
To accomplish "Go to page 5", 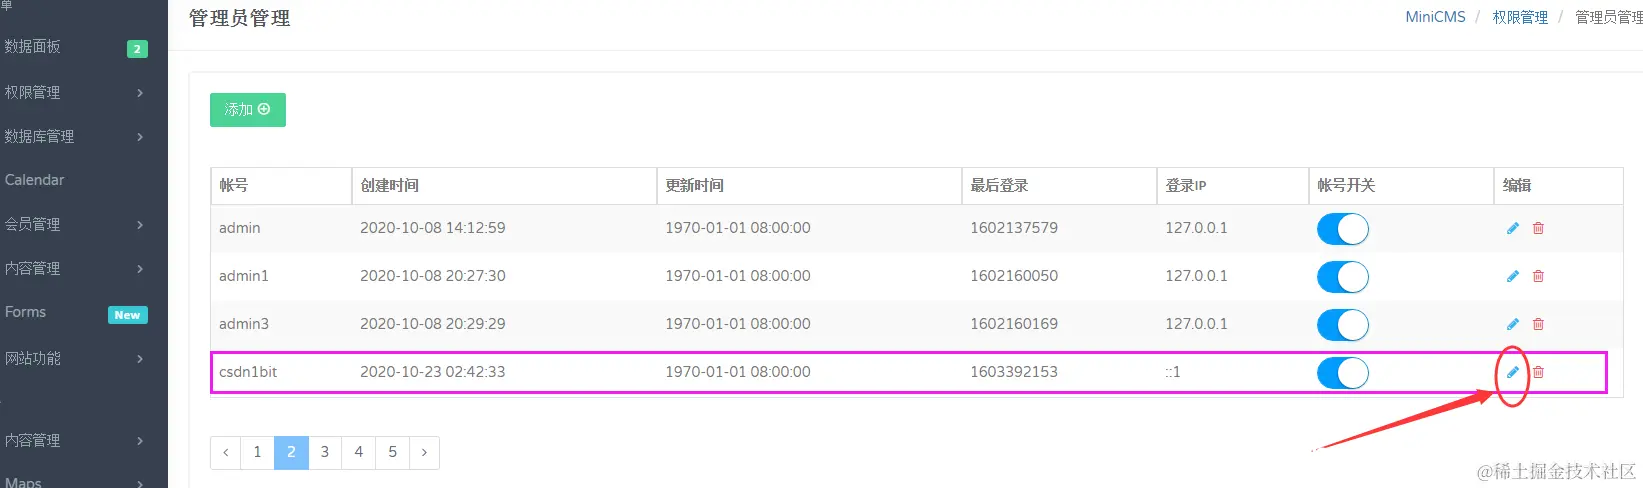I will [393, 452].
